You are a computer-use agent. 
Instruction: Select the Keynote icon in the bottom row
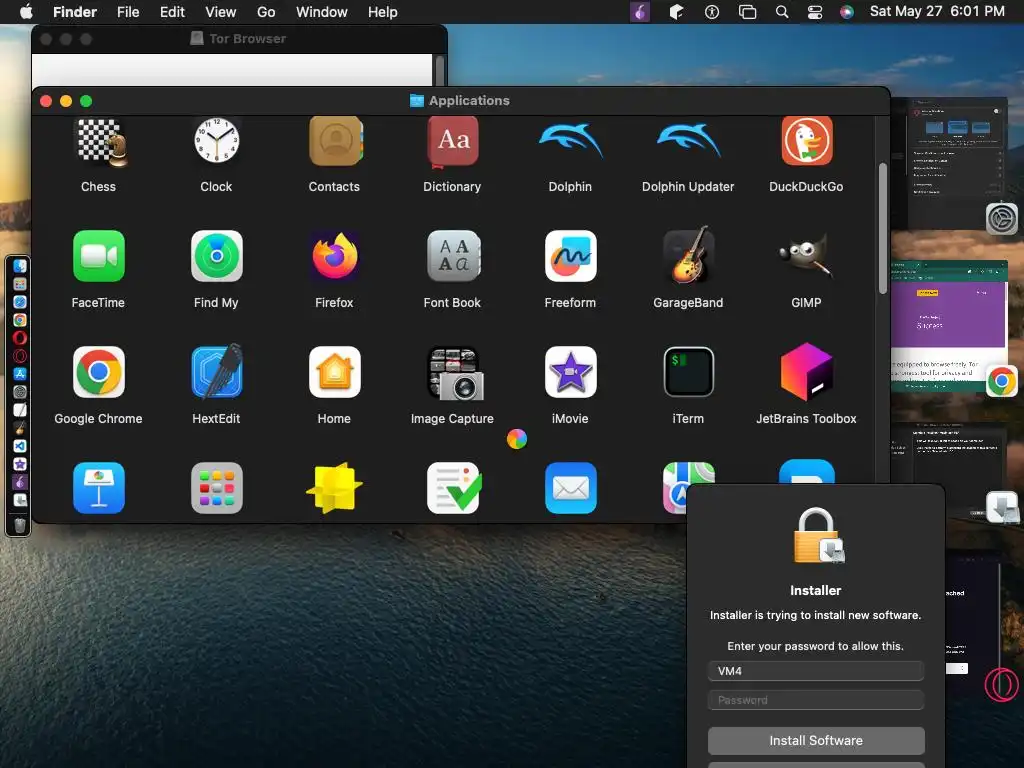(99, 488)
